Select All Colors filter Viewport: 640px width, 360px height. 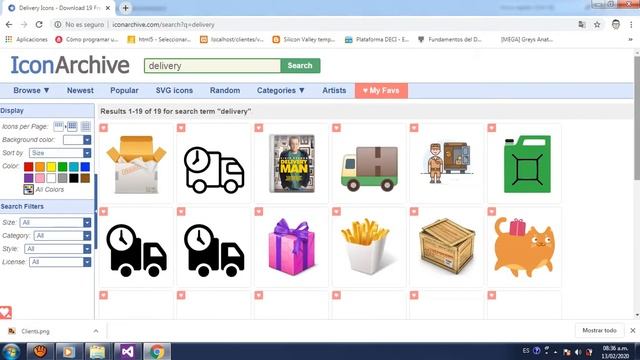coord(44,189)
